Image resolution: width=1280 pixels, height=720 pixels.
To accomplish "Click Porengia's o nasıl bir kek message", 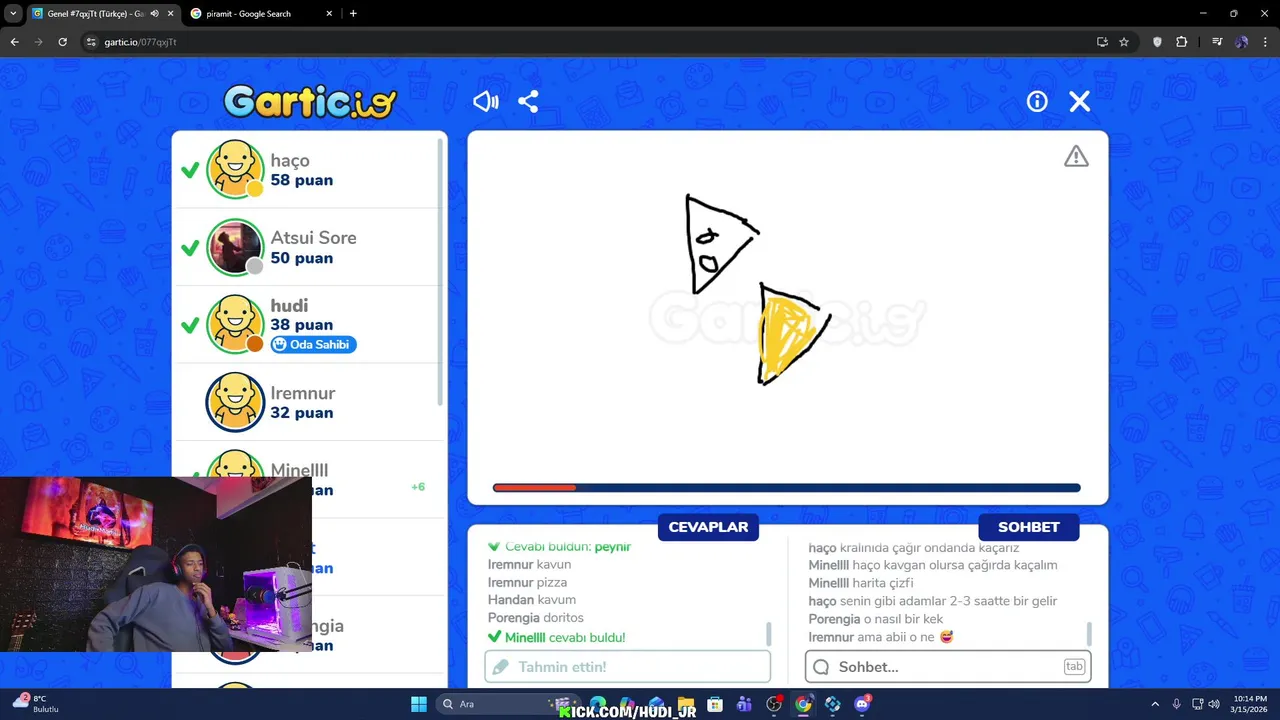I will coord(875,619).
